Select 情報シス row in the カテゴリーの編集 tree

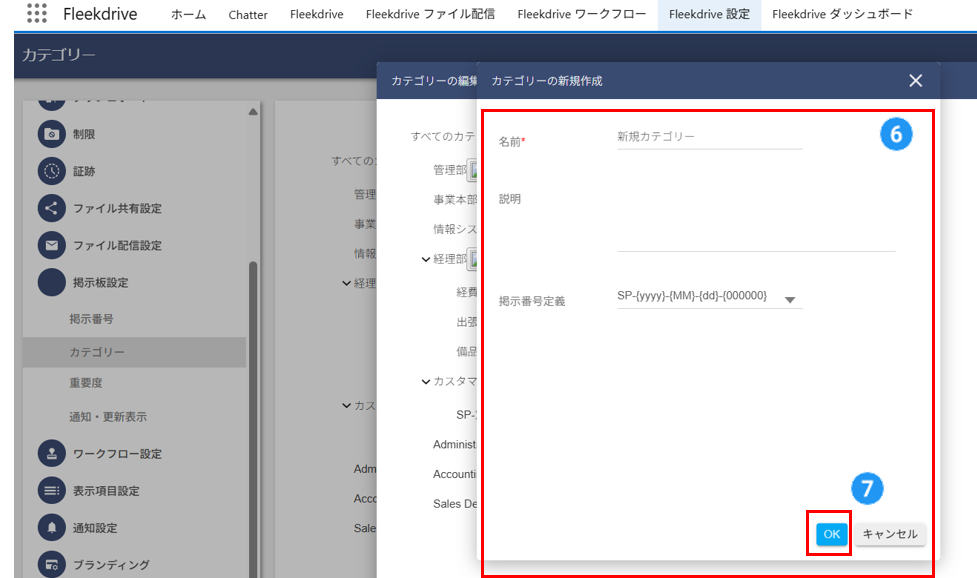click(x=455, y=229)
